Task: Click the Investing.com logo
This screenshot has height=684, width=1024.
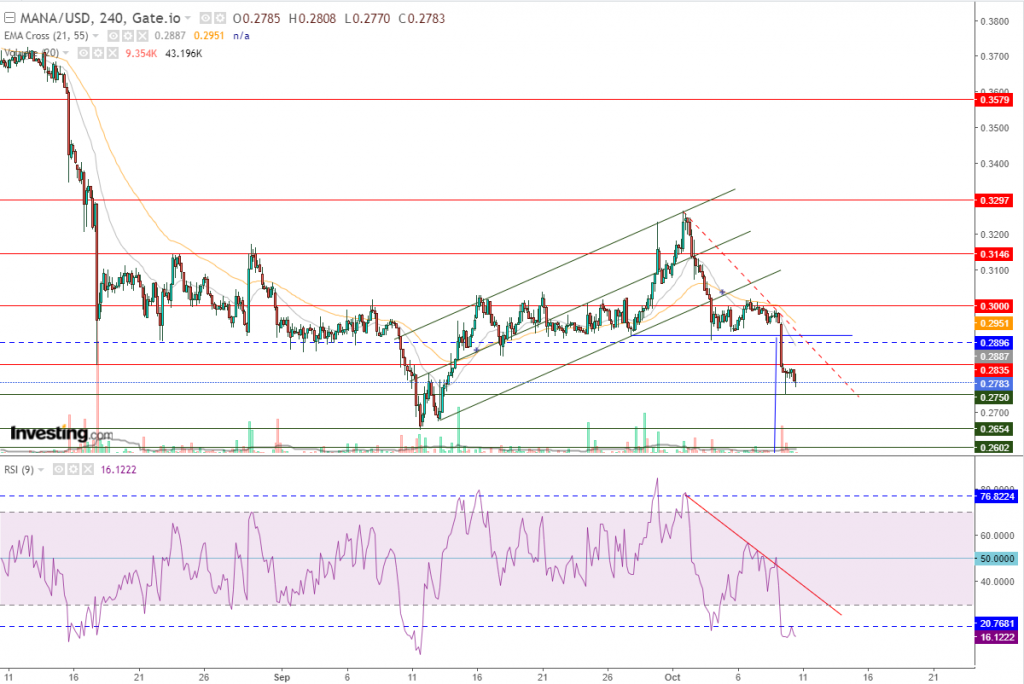Action: (62, 434)
